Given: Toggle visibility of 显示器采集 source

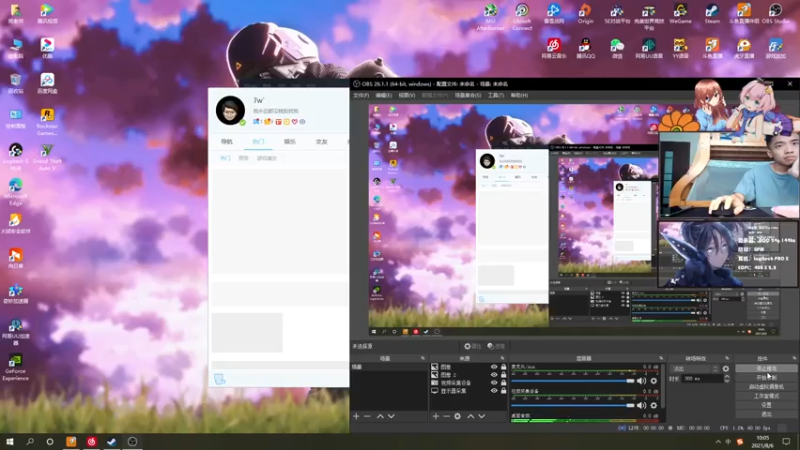Looking at the screenshot, I should 494,391.
